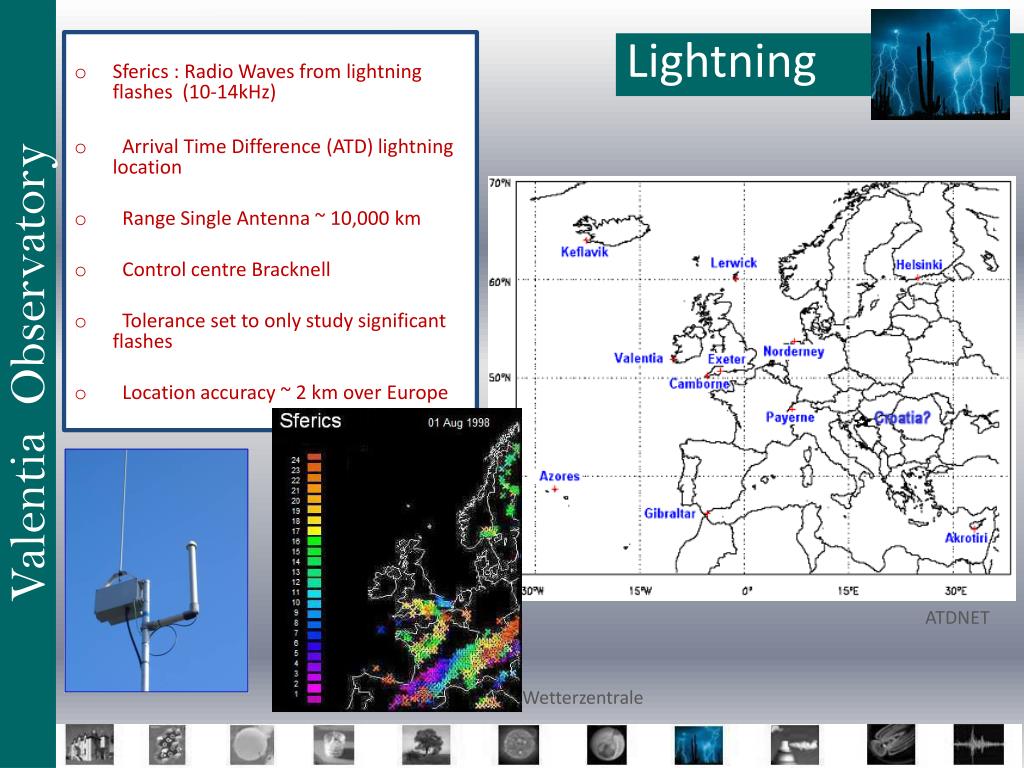Open the grey cup-shaped object thumbnail
The image size is (1024, 768).
(334, 744)
